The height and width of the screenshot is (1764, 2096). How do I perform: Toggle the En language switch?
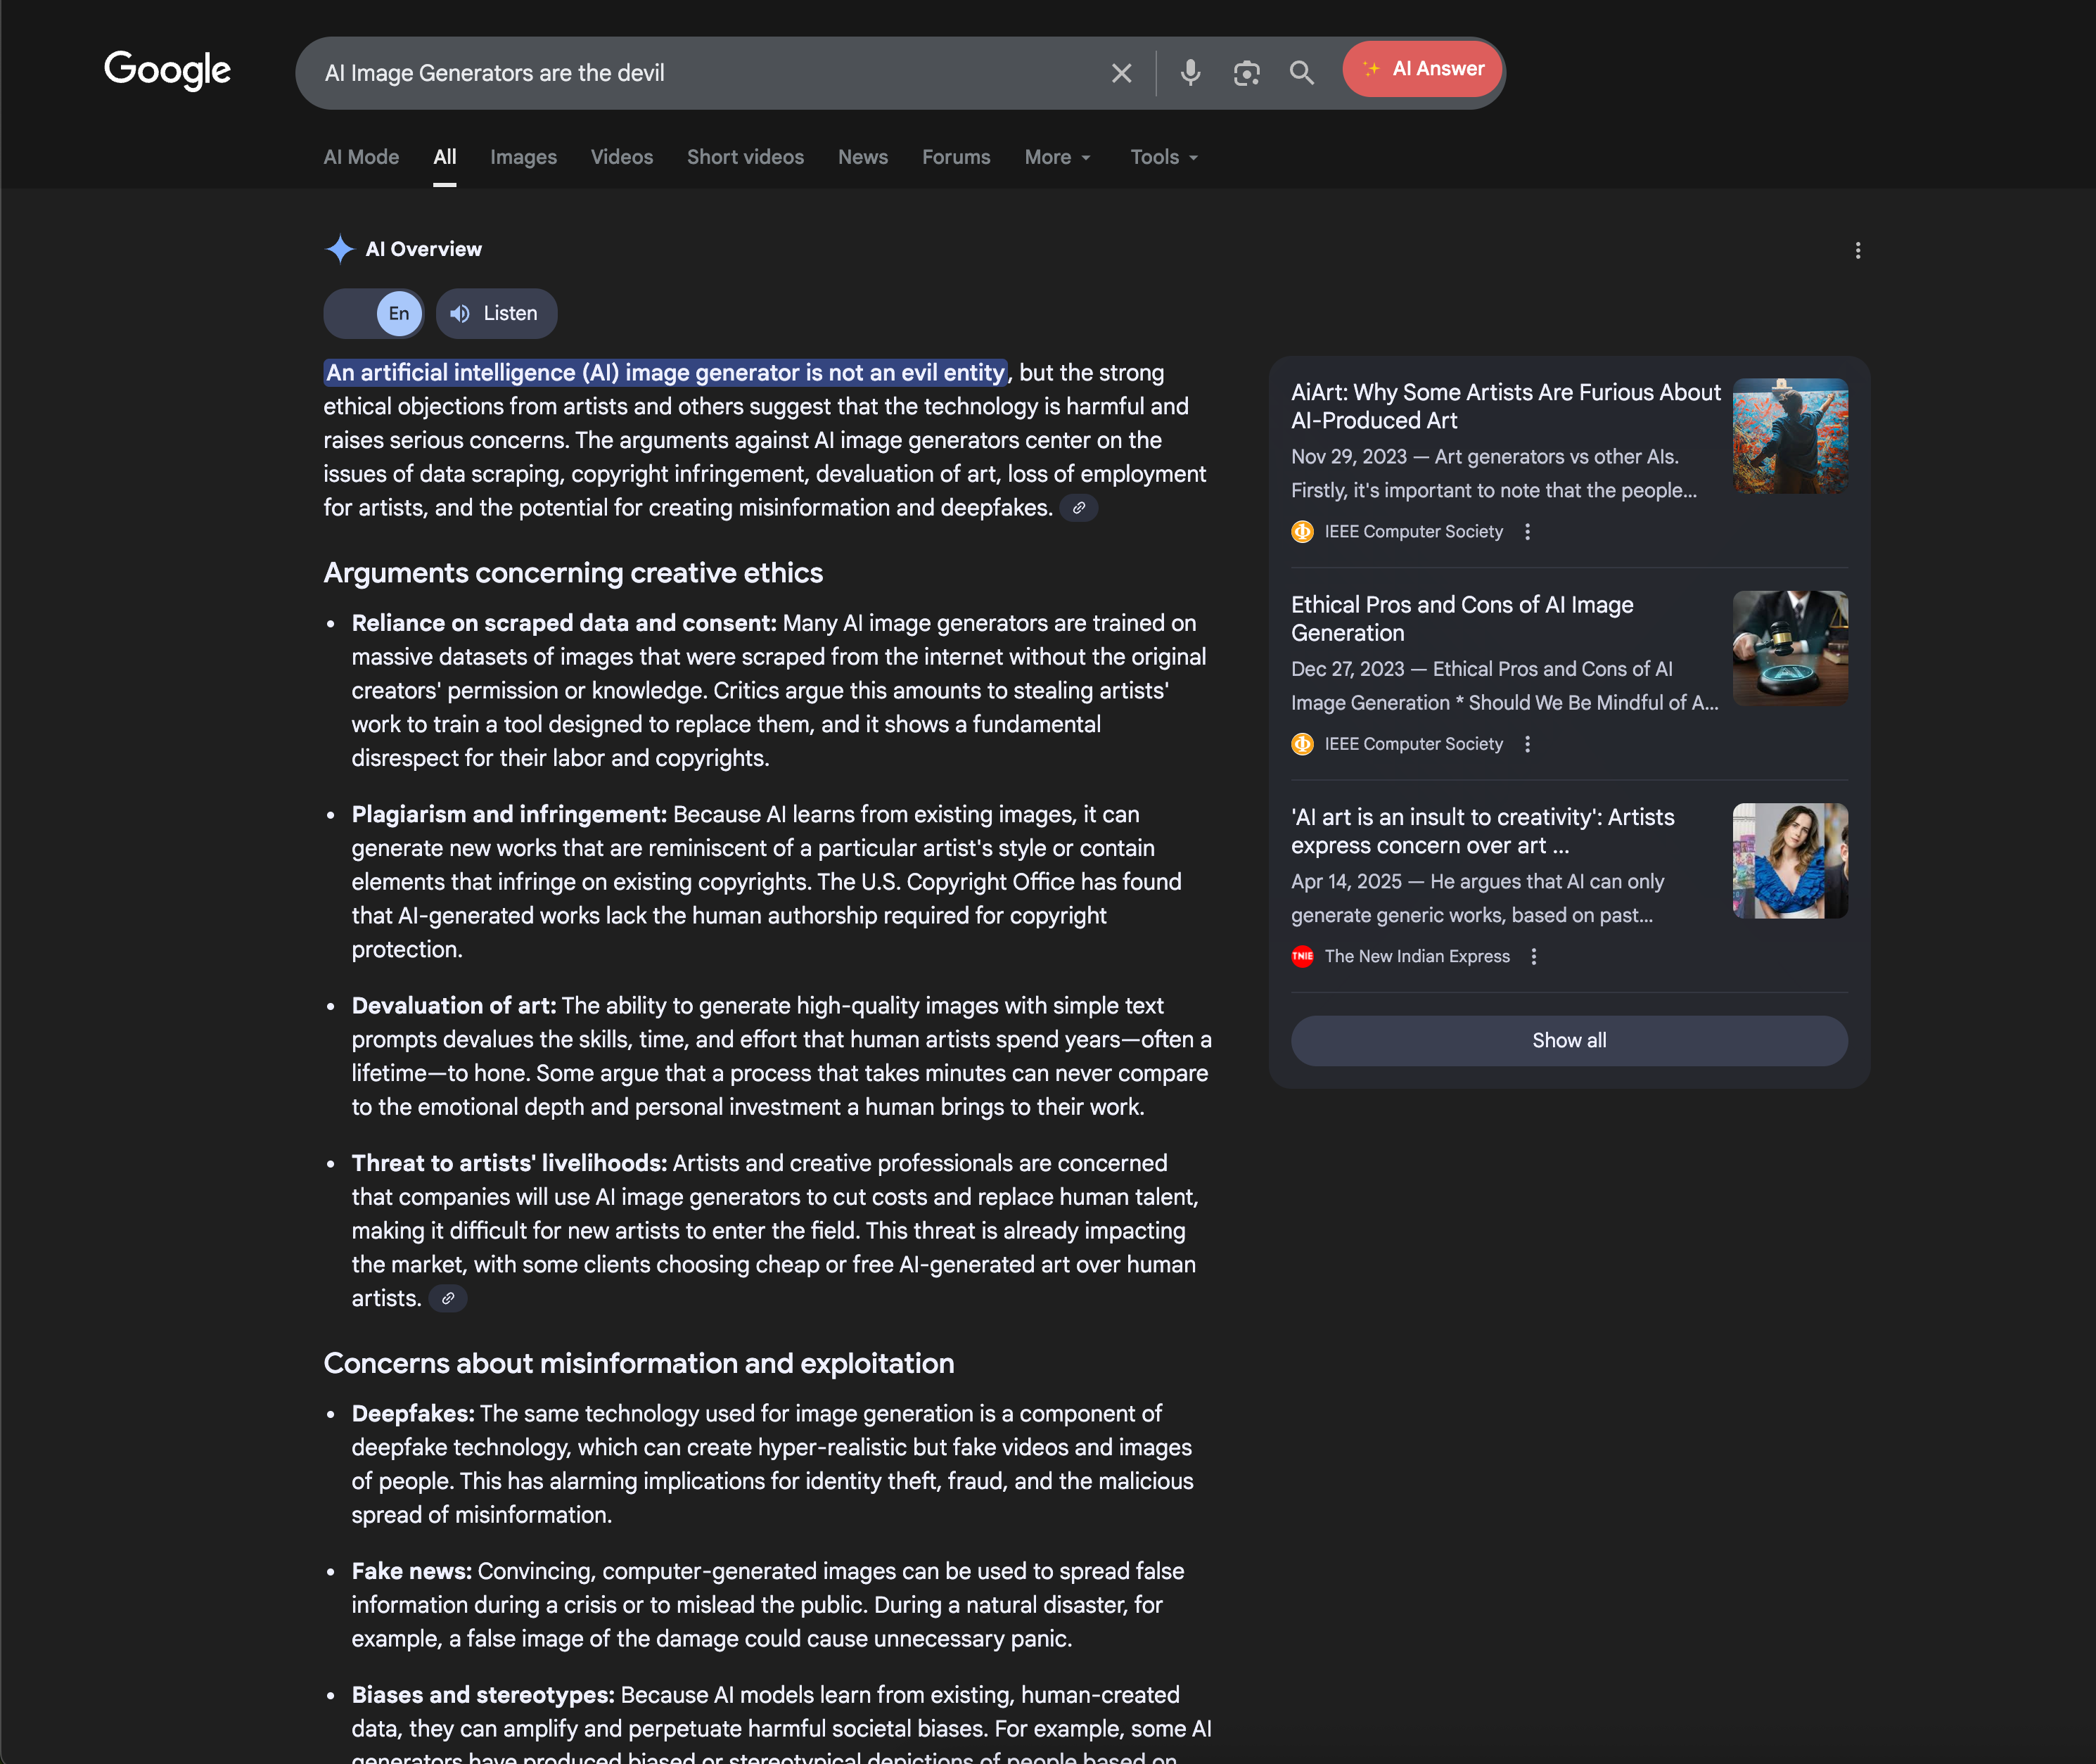375,314
